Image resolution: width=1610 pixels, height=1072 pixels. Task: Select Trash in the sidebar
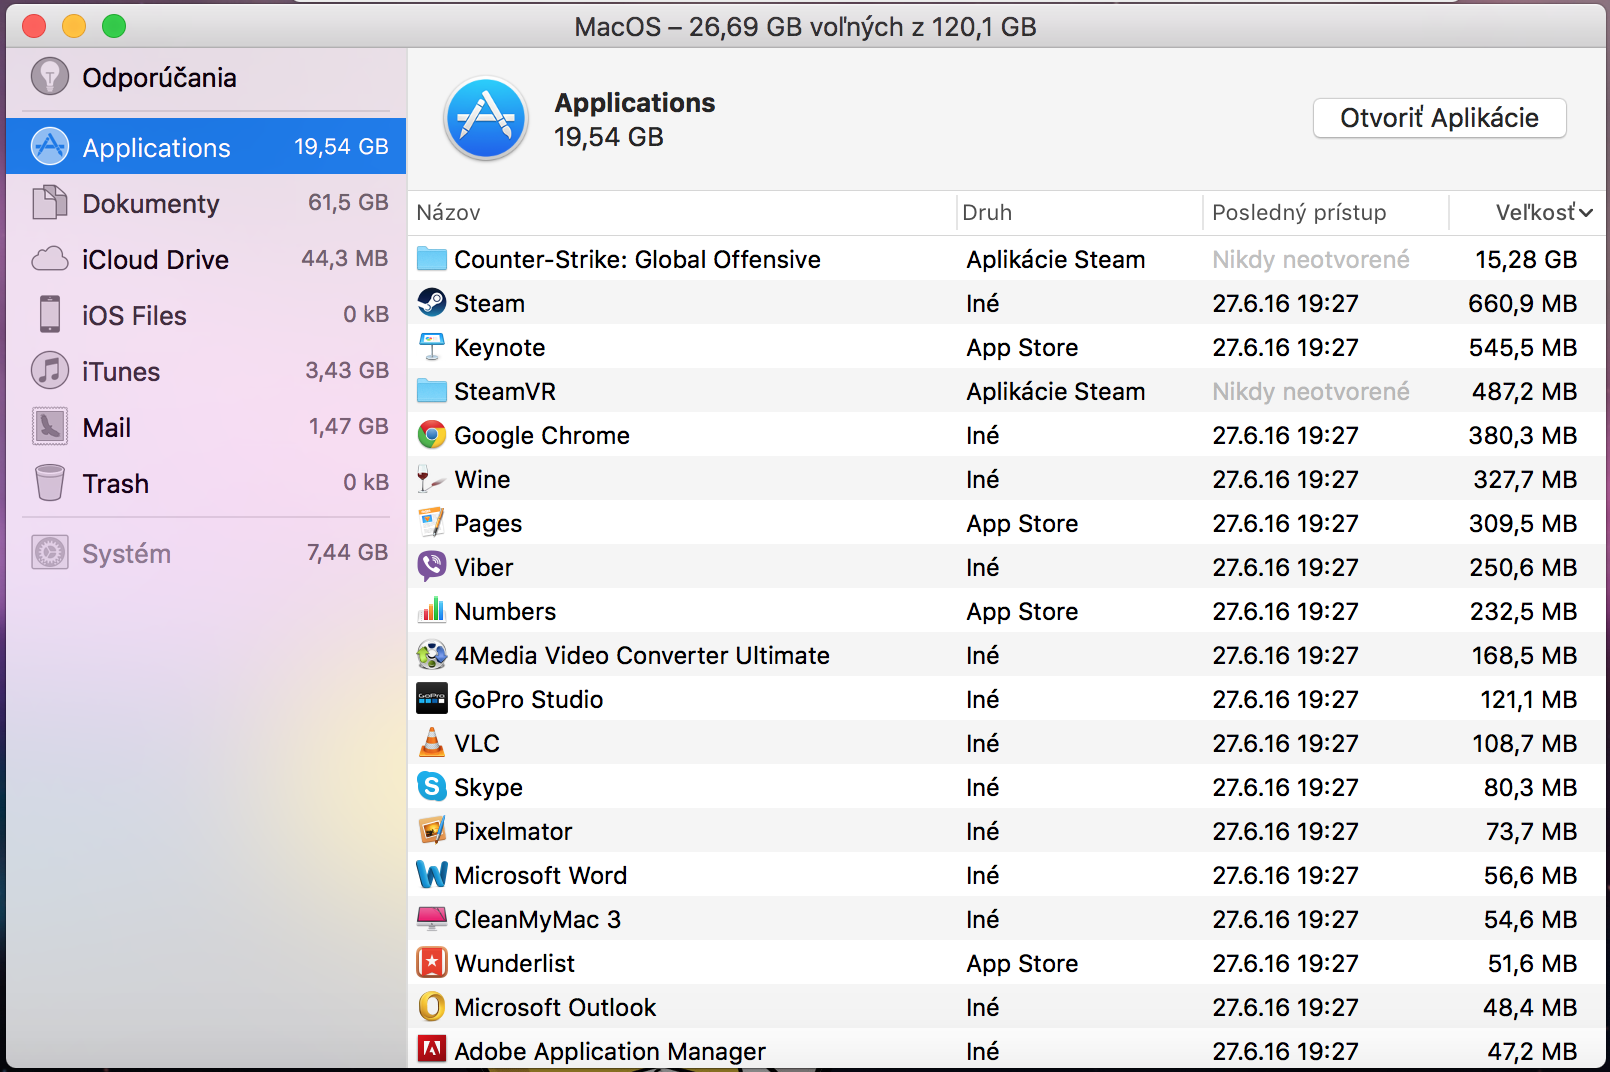pyautogui.click(x=206, y=483)
